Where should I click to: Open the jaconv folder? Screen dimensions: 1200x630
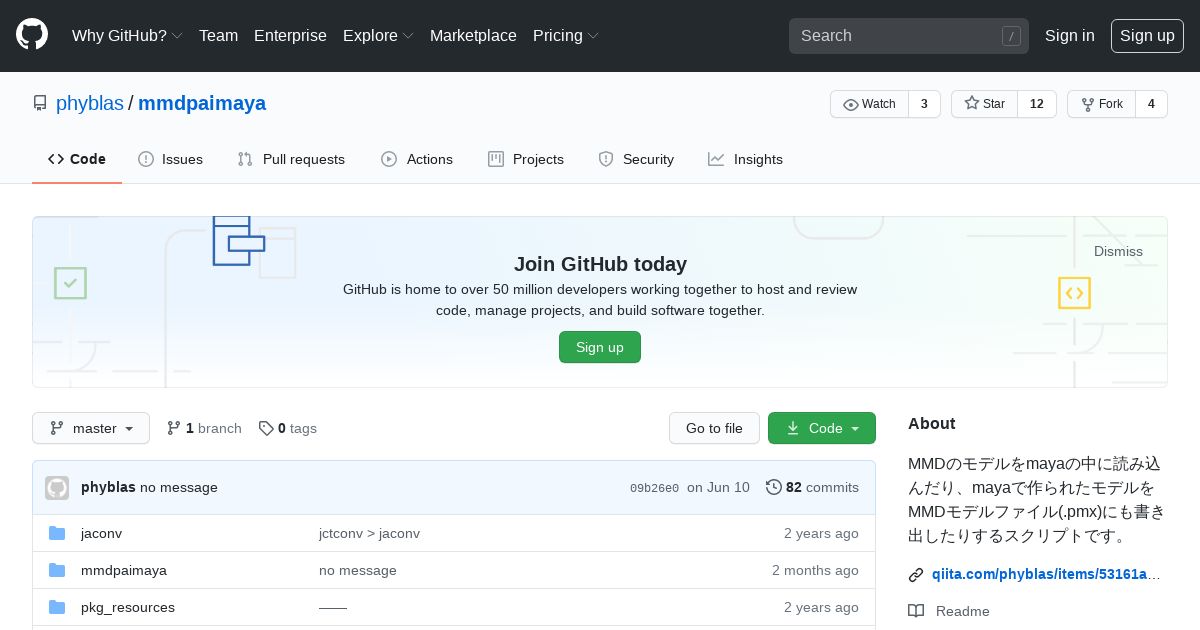[x=101, y=533]
